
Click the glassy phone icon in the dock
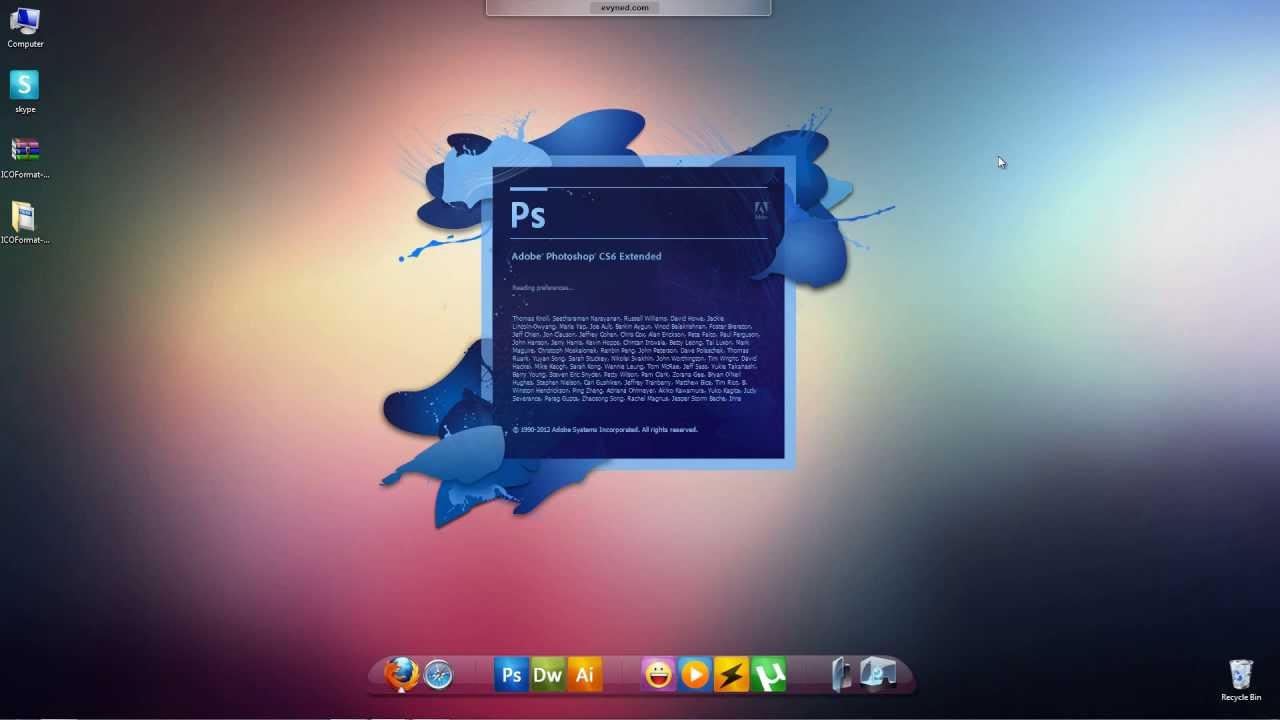coord(840,675)
